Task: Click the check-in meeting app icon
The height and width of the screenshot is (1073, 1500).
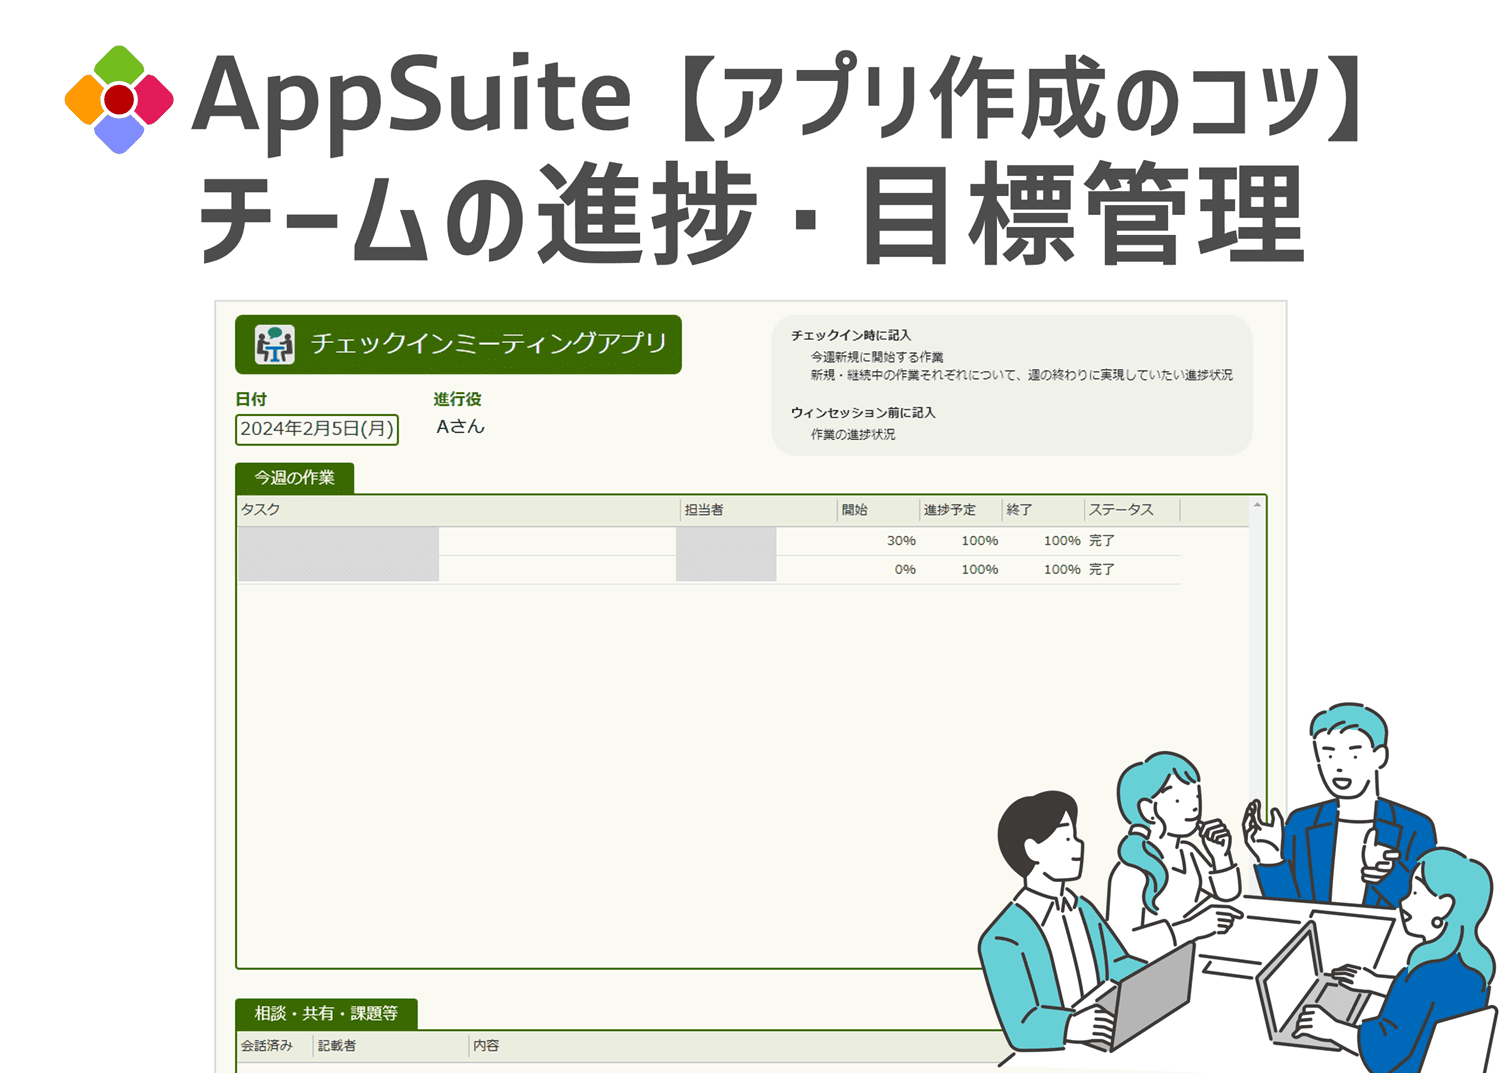Action: tap(274, 344)
